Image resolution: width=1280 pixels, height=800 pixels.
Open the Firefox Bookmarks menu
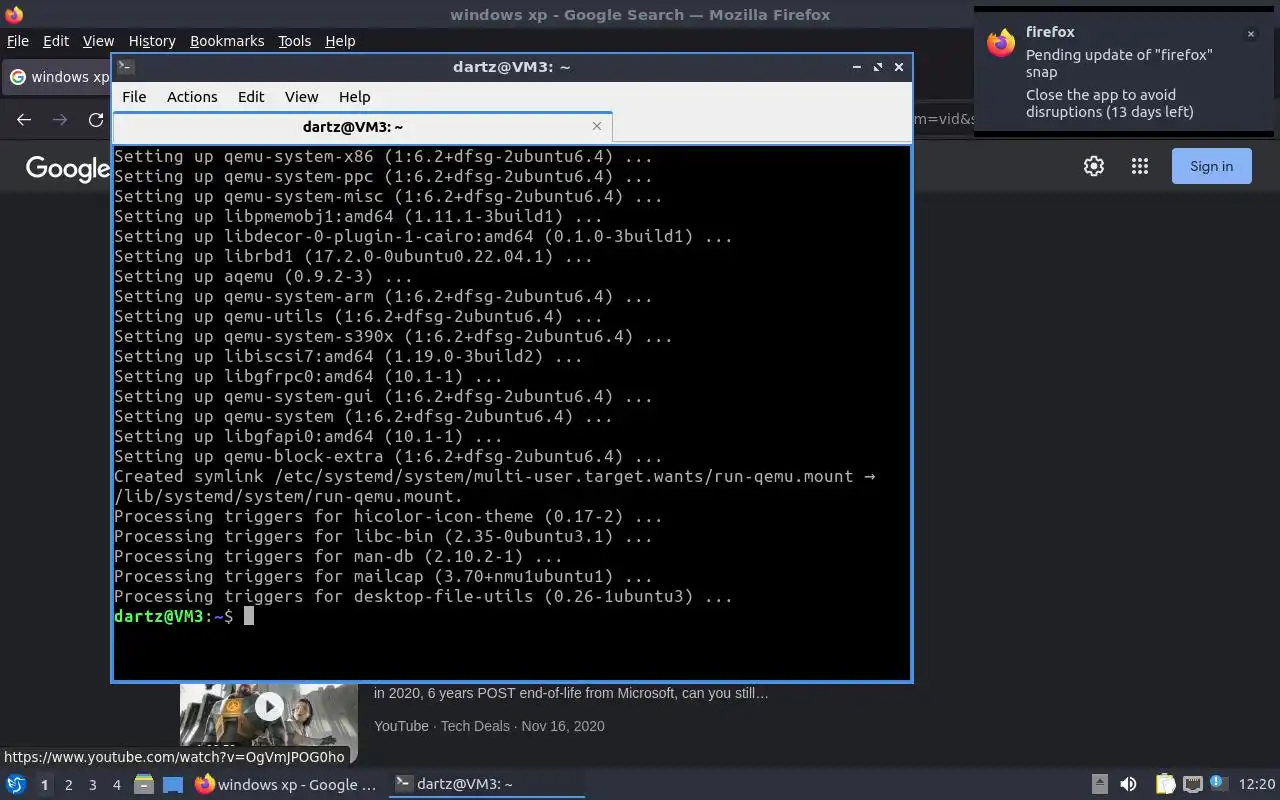227,41
